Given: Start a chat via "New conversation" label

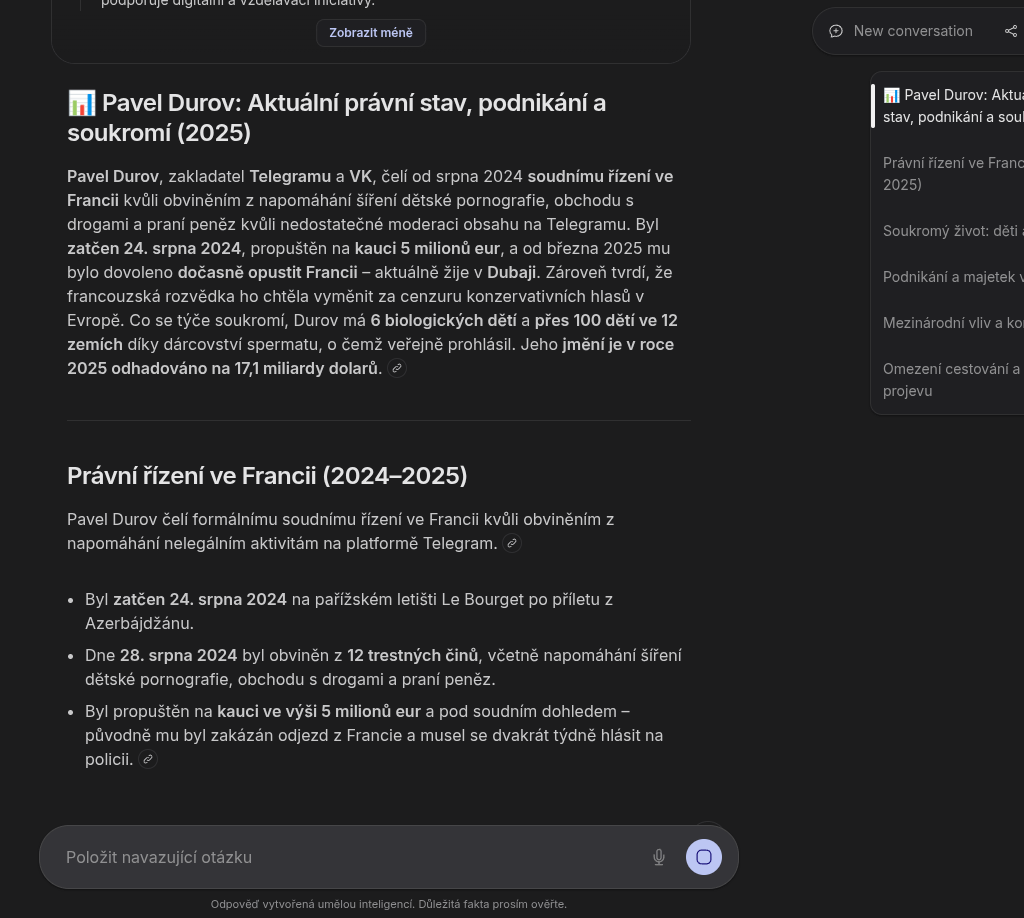Looking at the screenshot, I should click(x=912, y=31).
